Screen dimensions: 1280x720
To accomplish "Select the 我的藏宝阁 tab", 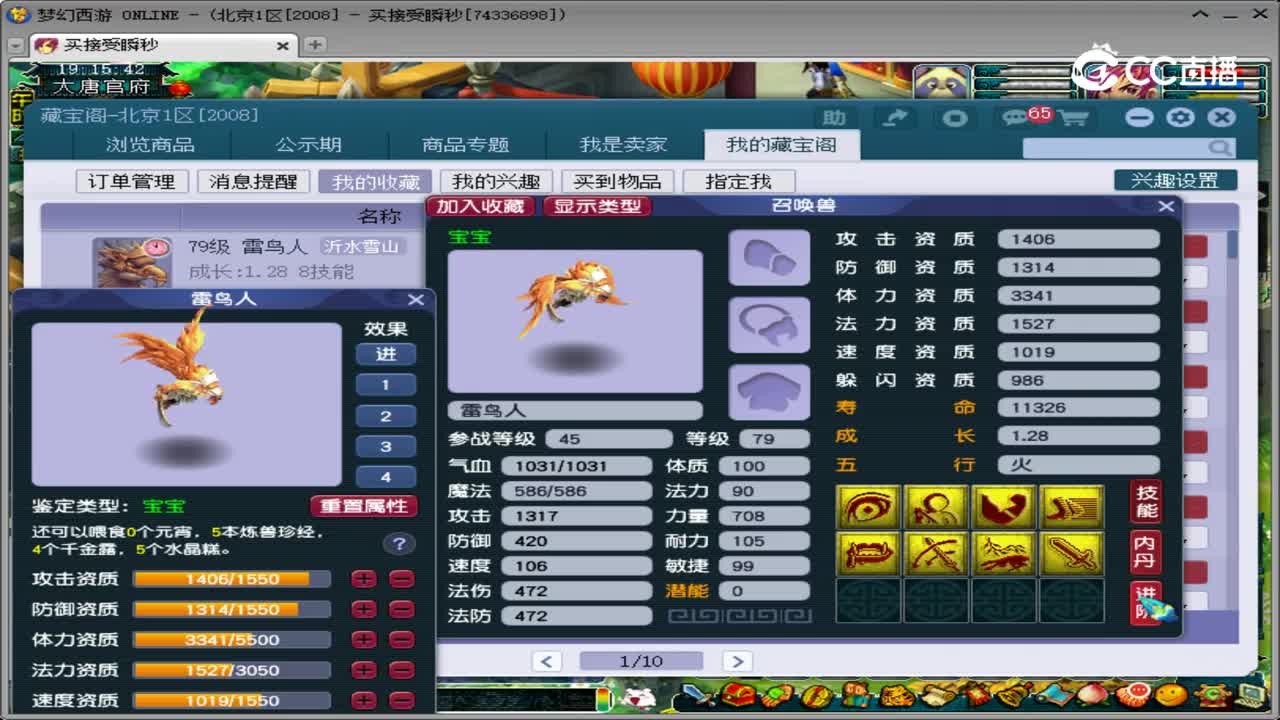I will (781, 145).
